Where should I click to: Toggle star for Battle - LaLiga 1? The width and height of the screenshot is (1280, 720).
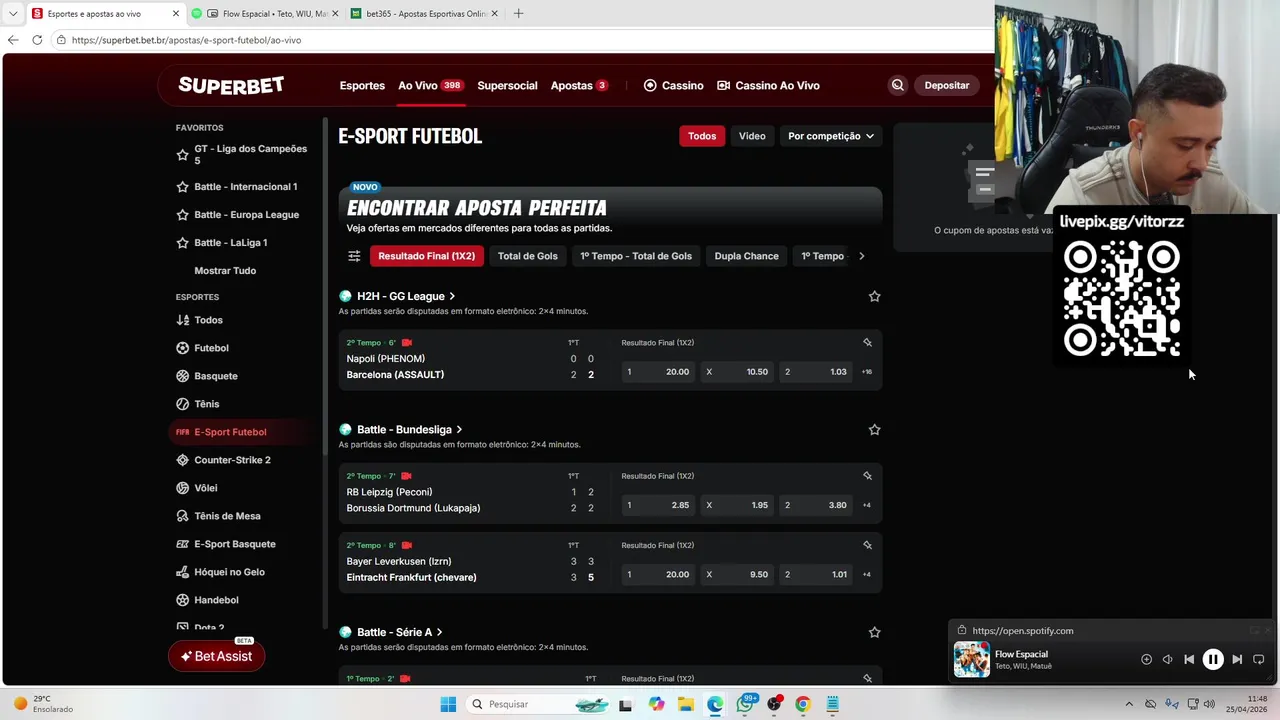click(x=182, y=243)
